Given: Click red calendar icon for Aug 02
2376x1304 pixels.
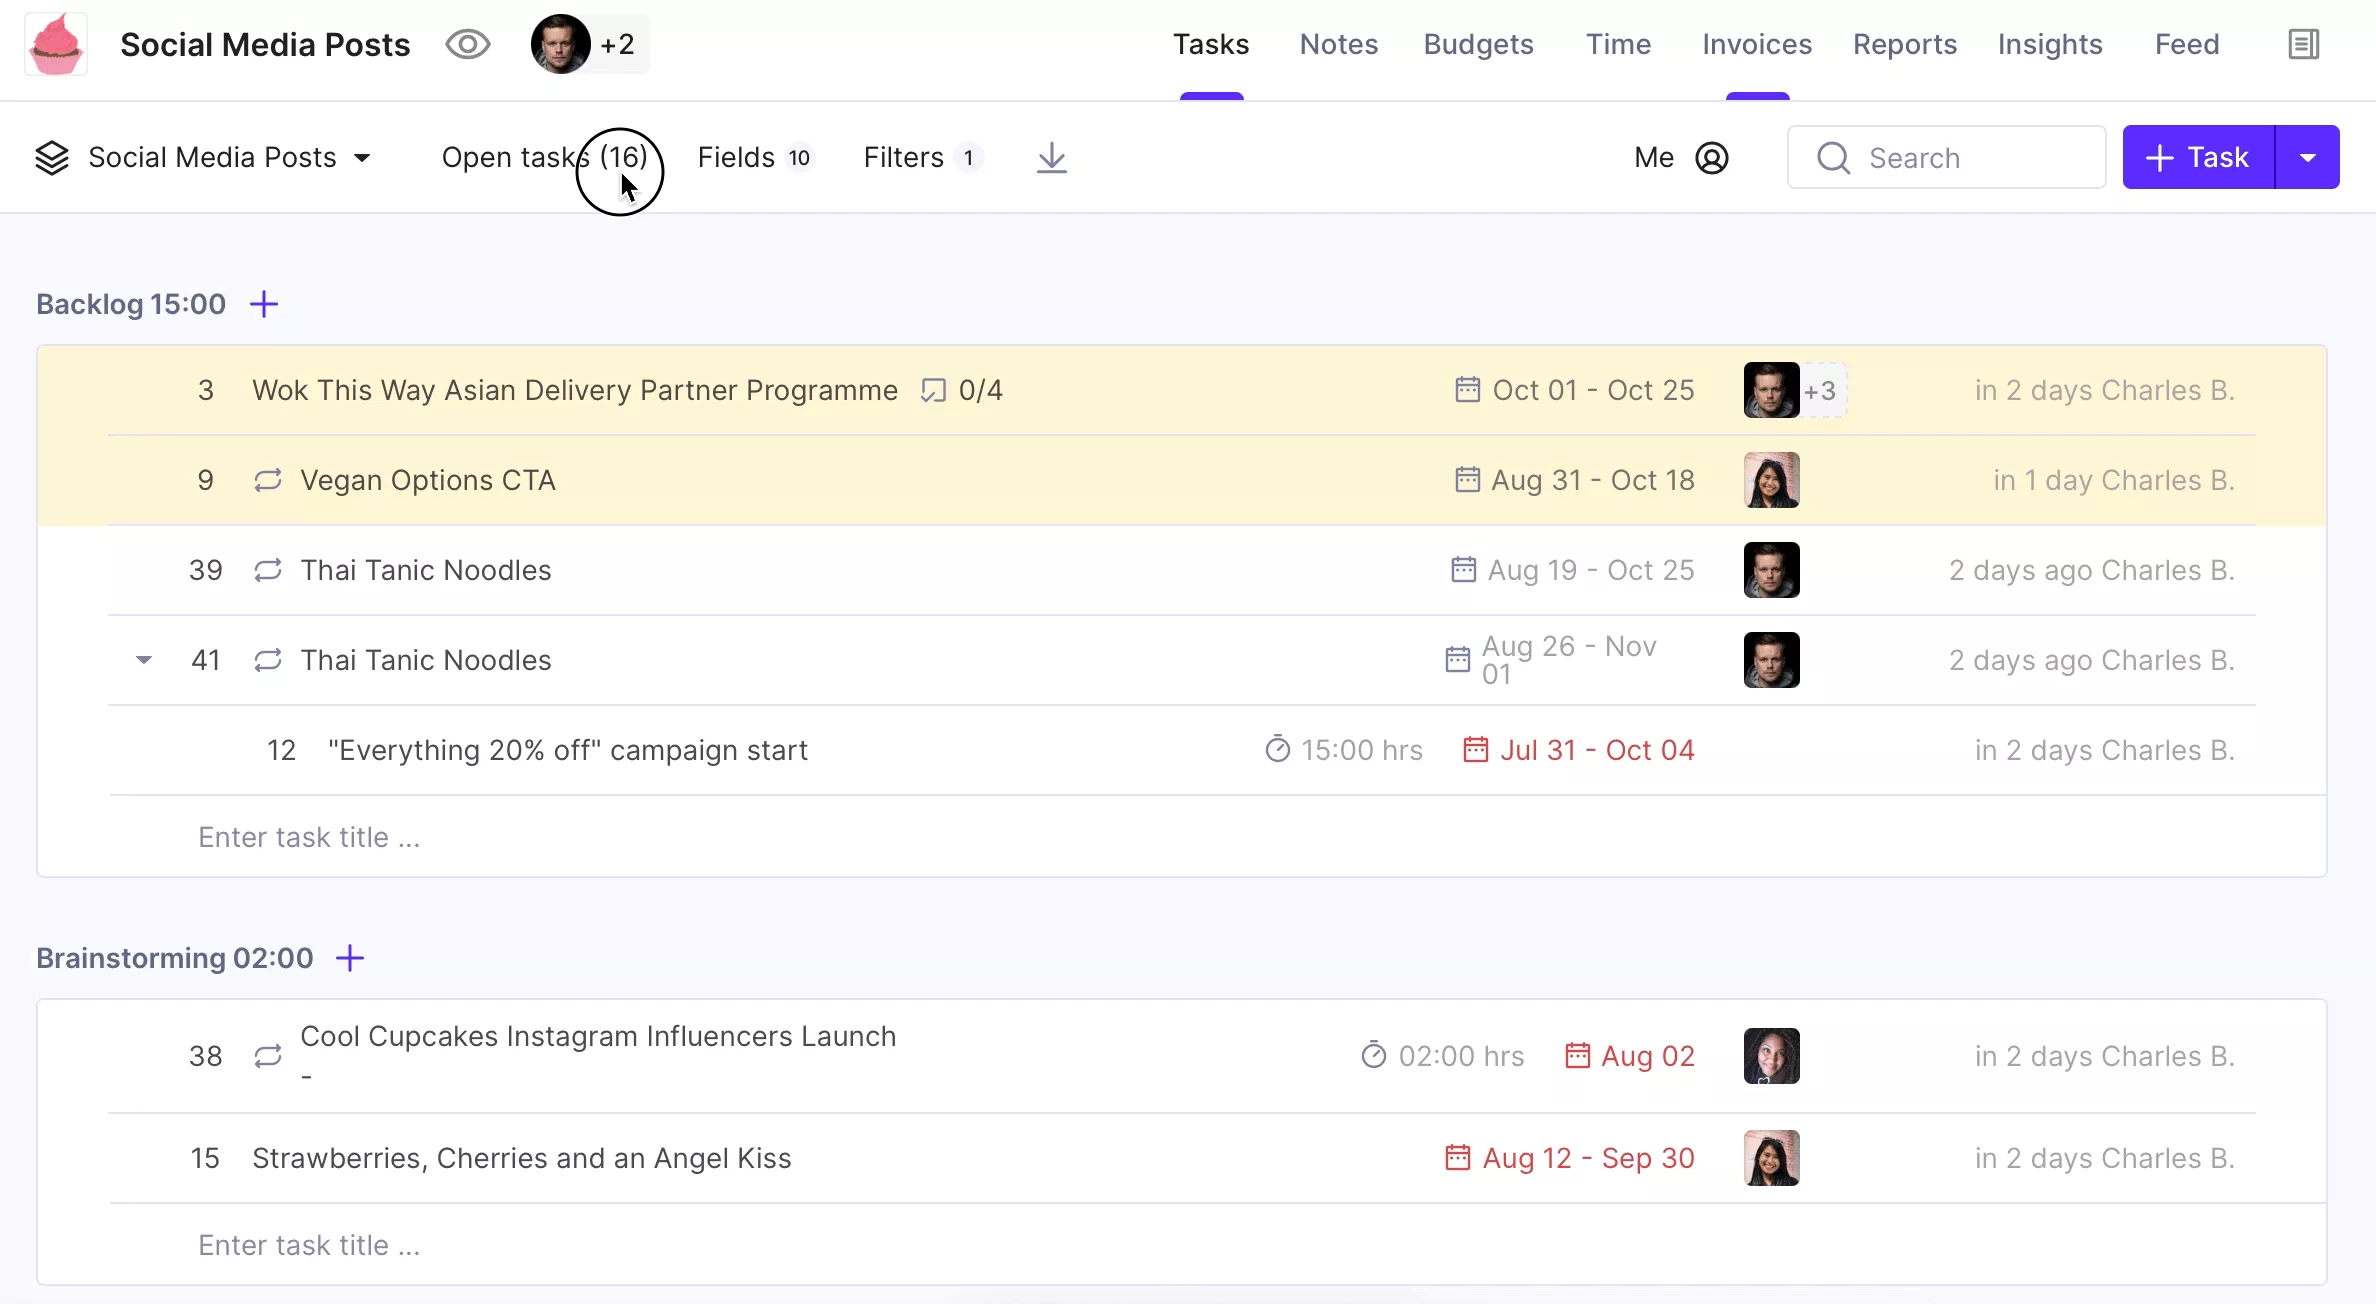Looking at the screenshot, I should click(1577, 1055).
